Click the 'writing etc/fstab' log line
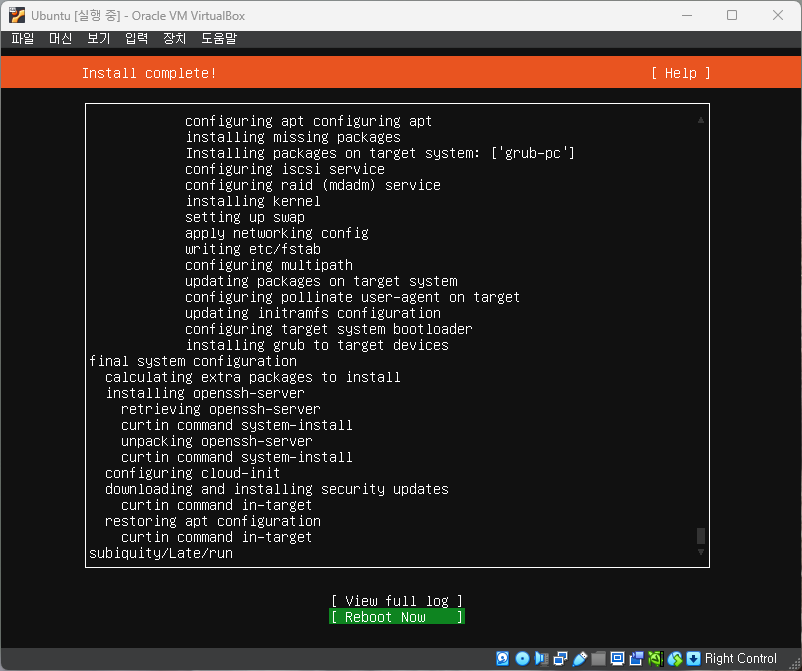This screenshot has height=671, width=802. [x=253, y=249]
